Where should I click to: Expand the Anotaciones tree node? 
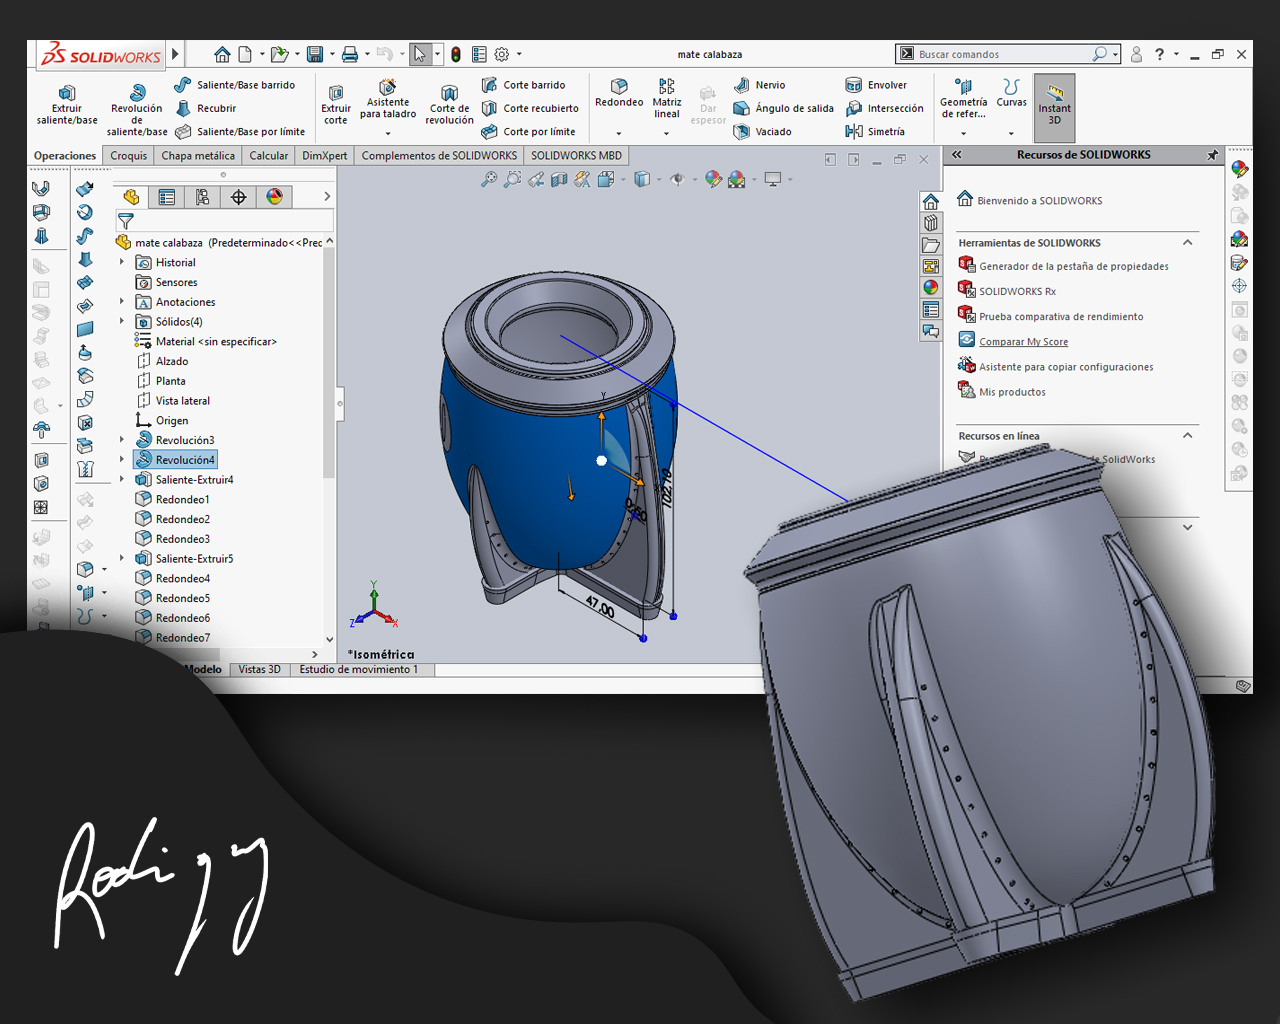pos(123,302)
